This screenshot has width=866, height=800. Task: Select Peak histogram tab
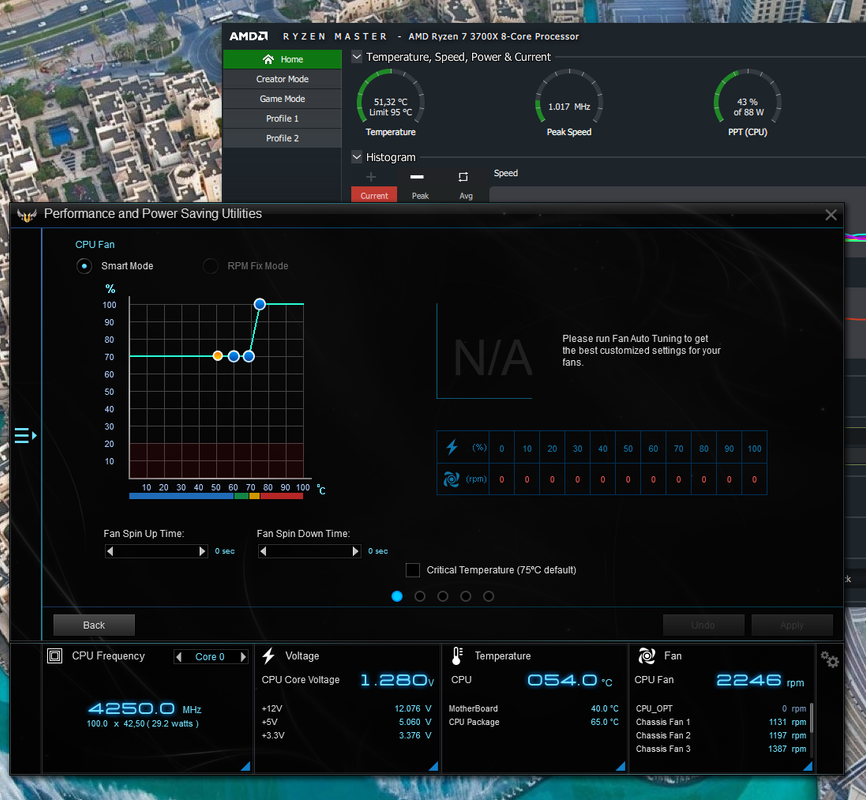(x=420, y=195)
